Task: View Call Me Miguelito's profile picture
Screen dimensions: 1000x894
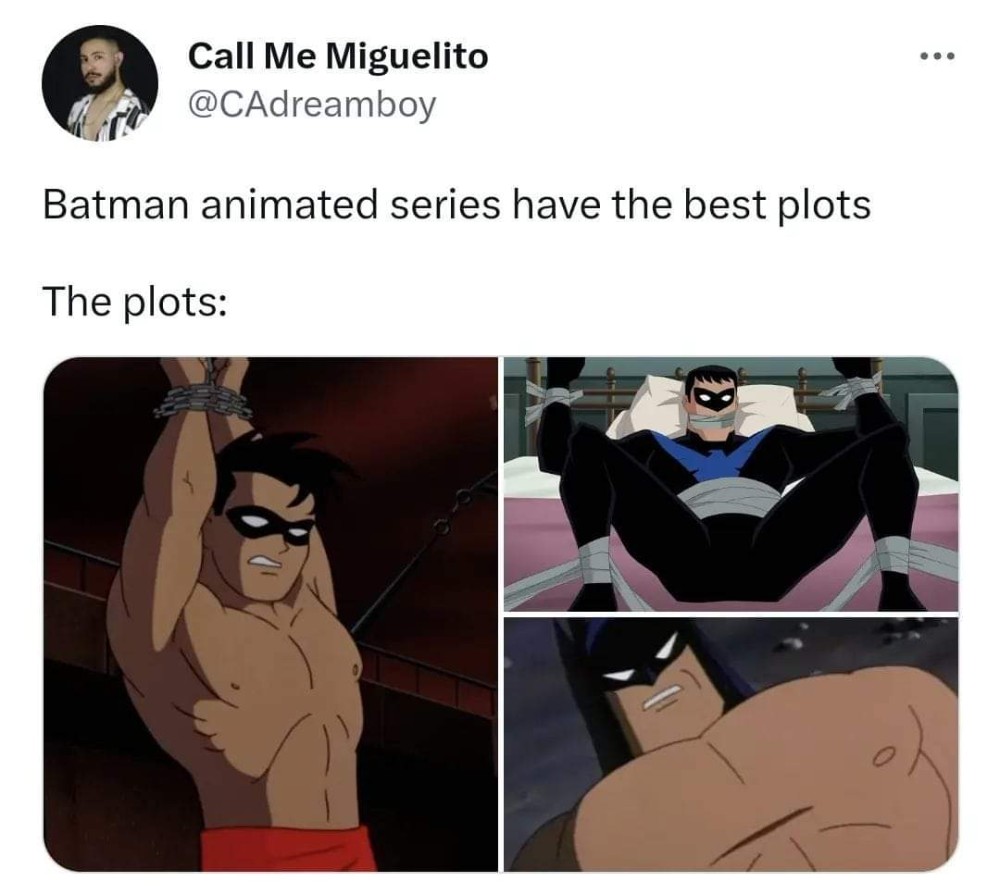Action: 100,83
